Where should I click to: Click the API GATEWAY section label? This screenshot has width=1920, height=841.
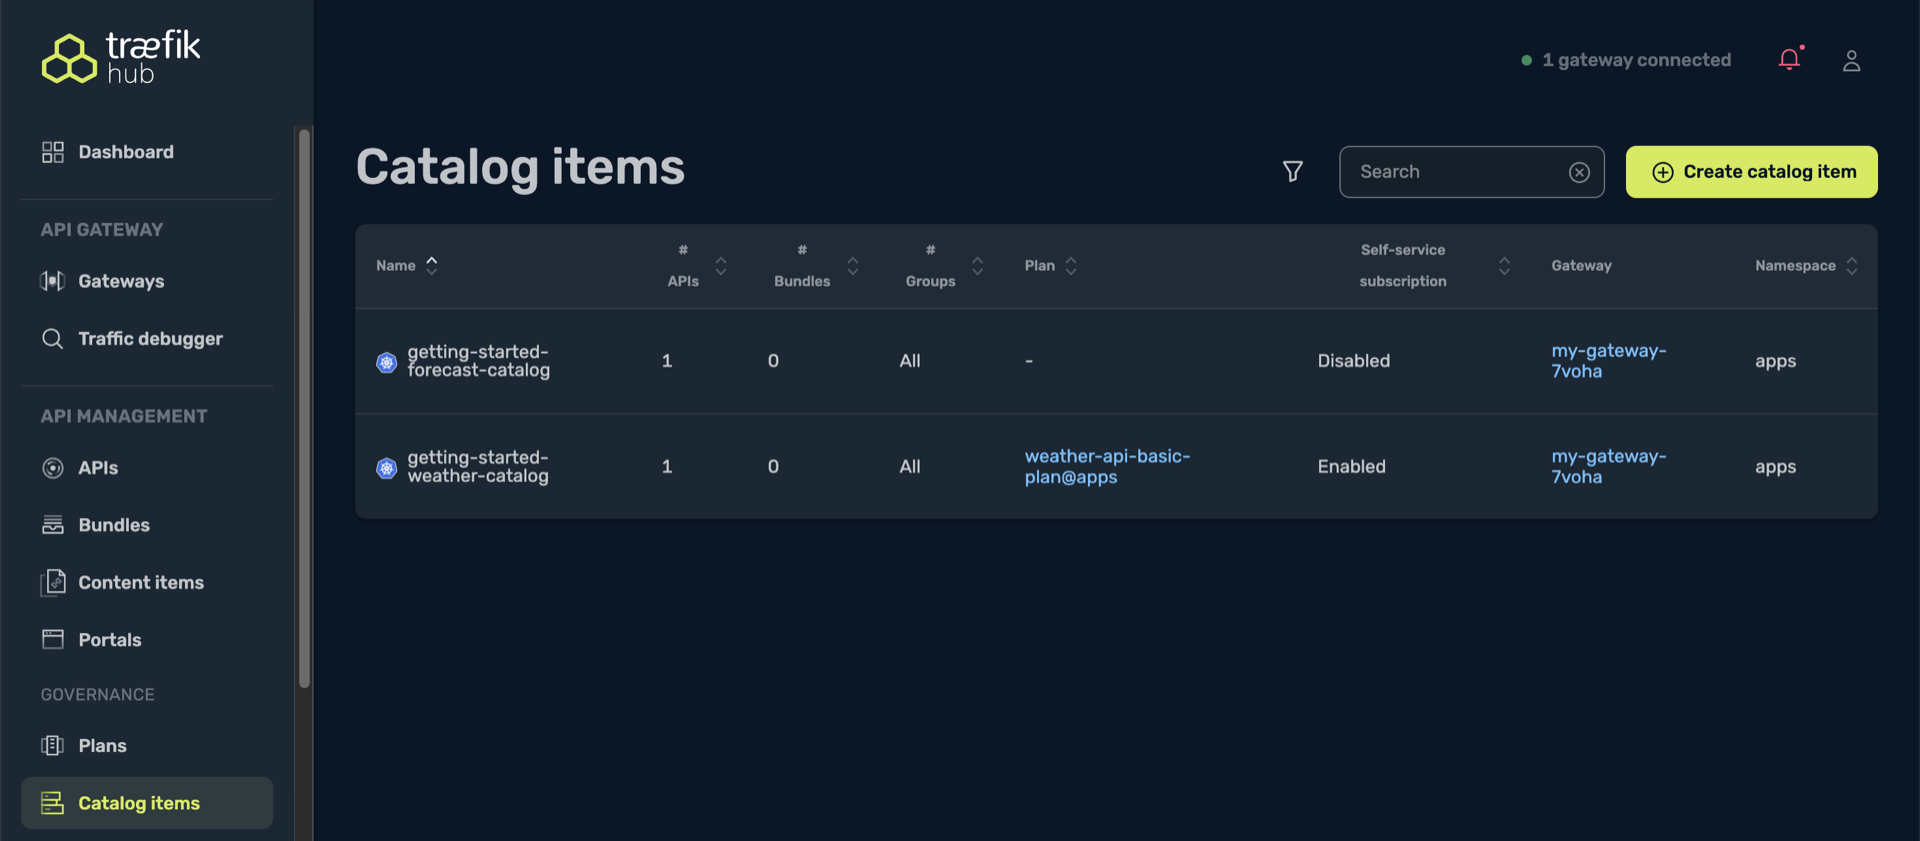tap(102, 230)
